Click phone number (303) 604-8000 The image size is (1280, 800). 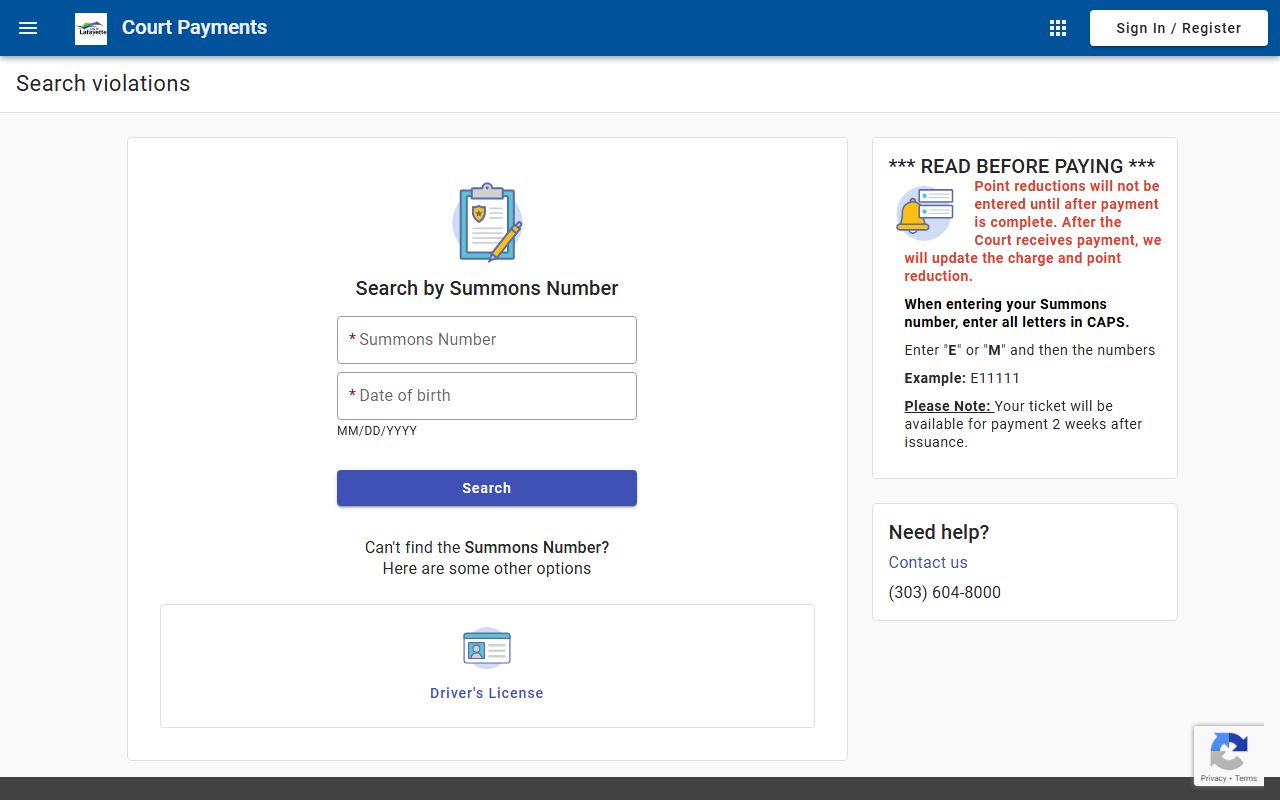[x=944, y=592]
